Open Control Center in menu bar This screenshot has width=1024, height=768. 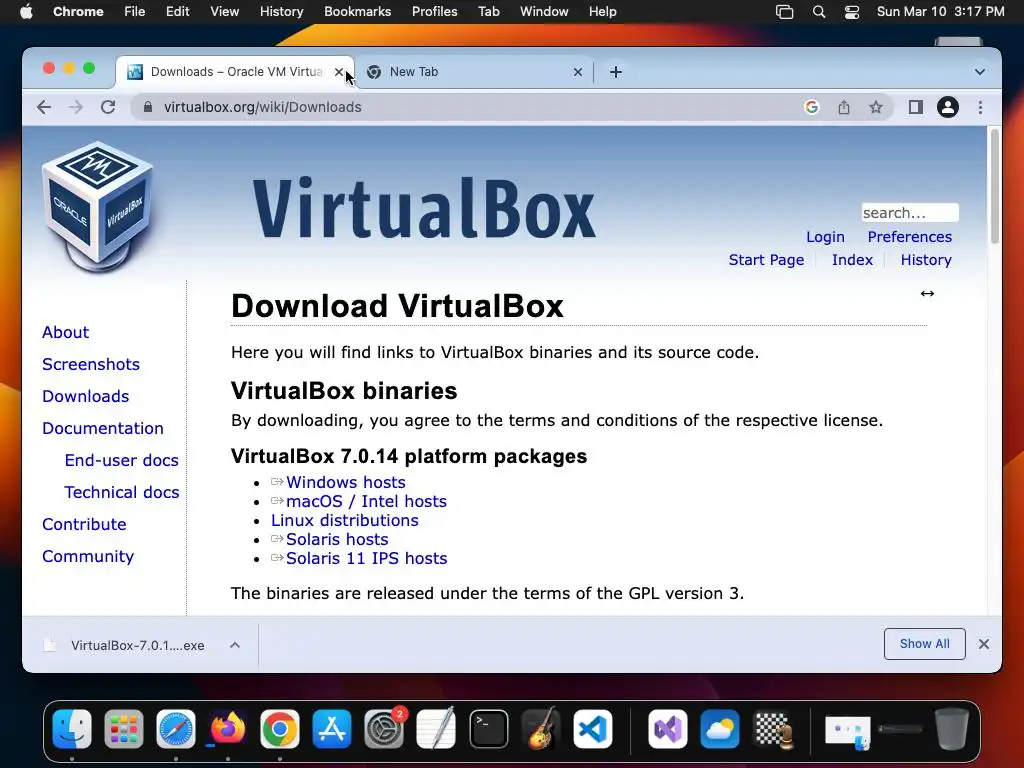[x=852, y=12]
